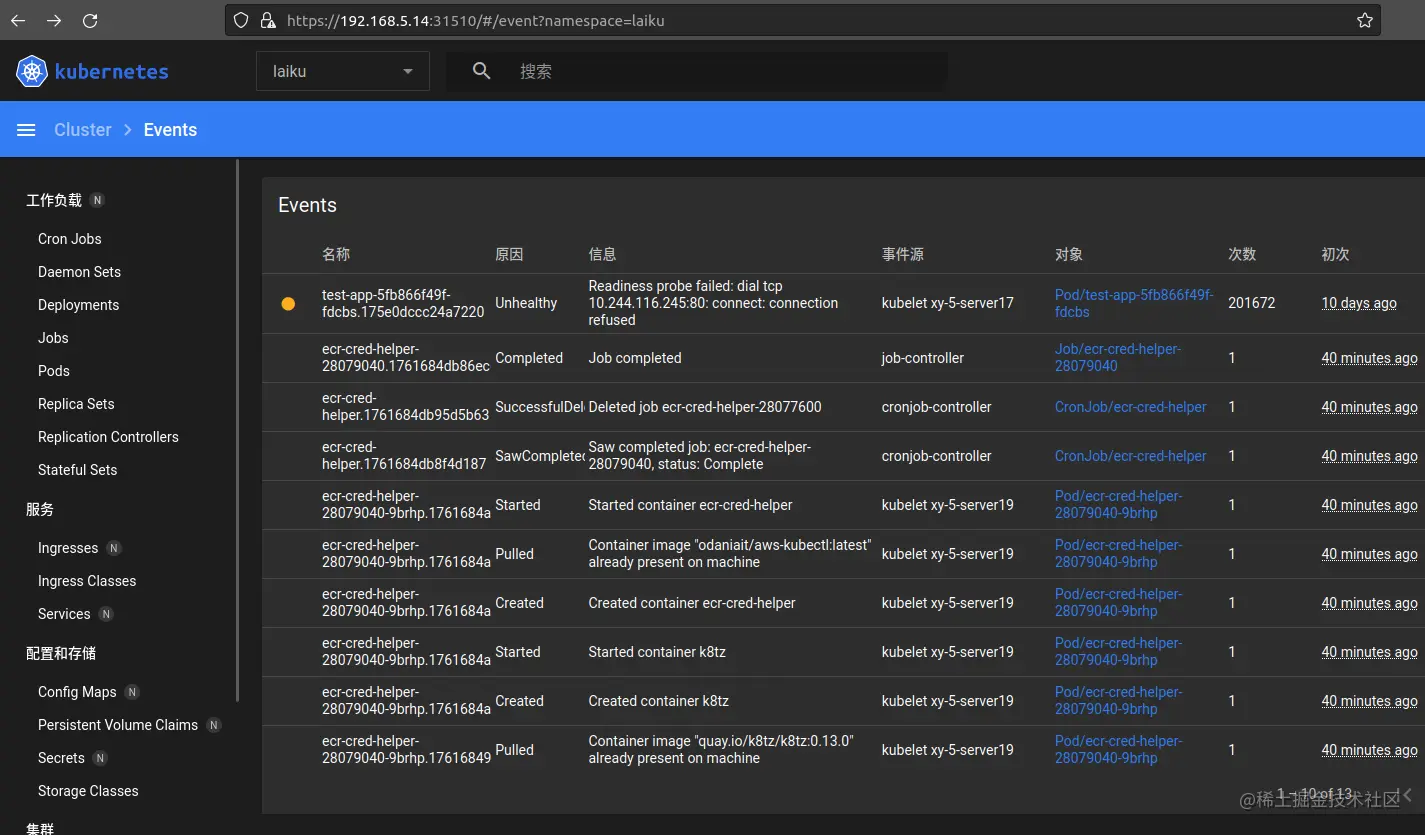Open Deployments in the sidebar
This screenshot has height=835, width=1425.
point(78,305)
